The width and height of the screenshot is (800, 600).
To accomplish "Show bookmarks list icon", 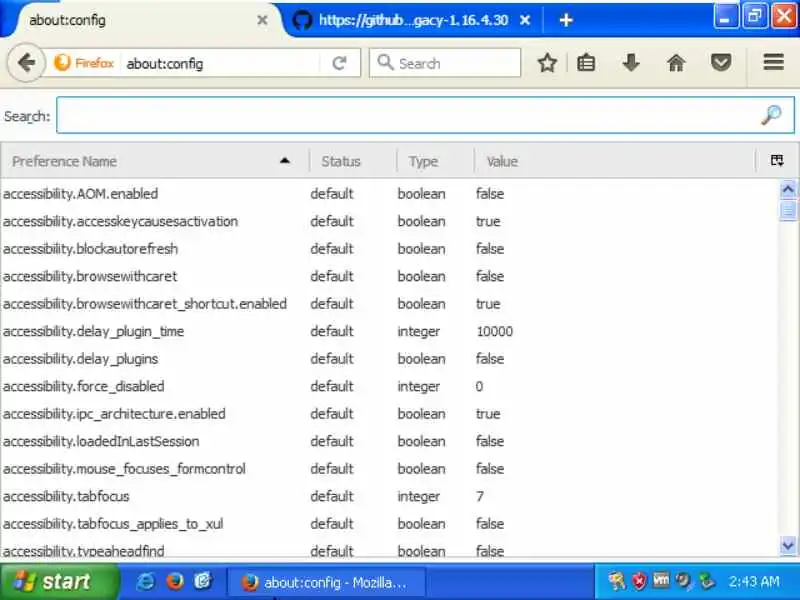I will (x=586, y=63).
